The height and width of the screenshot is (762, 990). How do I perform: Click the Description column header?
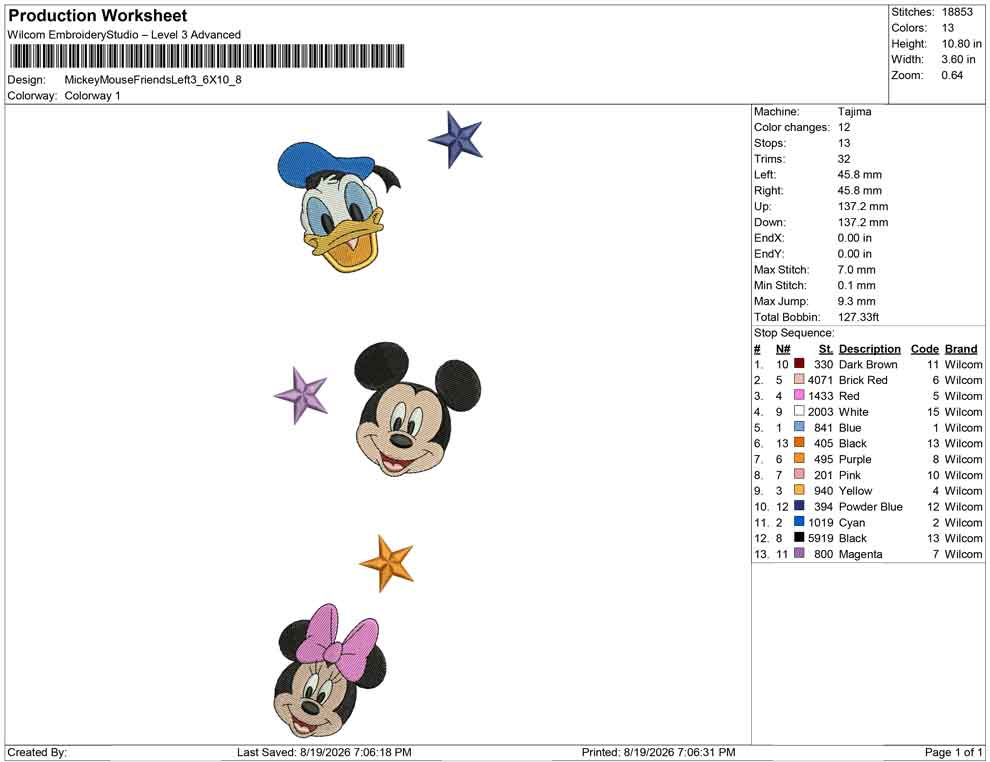[x=869, y=349]
